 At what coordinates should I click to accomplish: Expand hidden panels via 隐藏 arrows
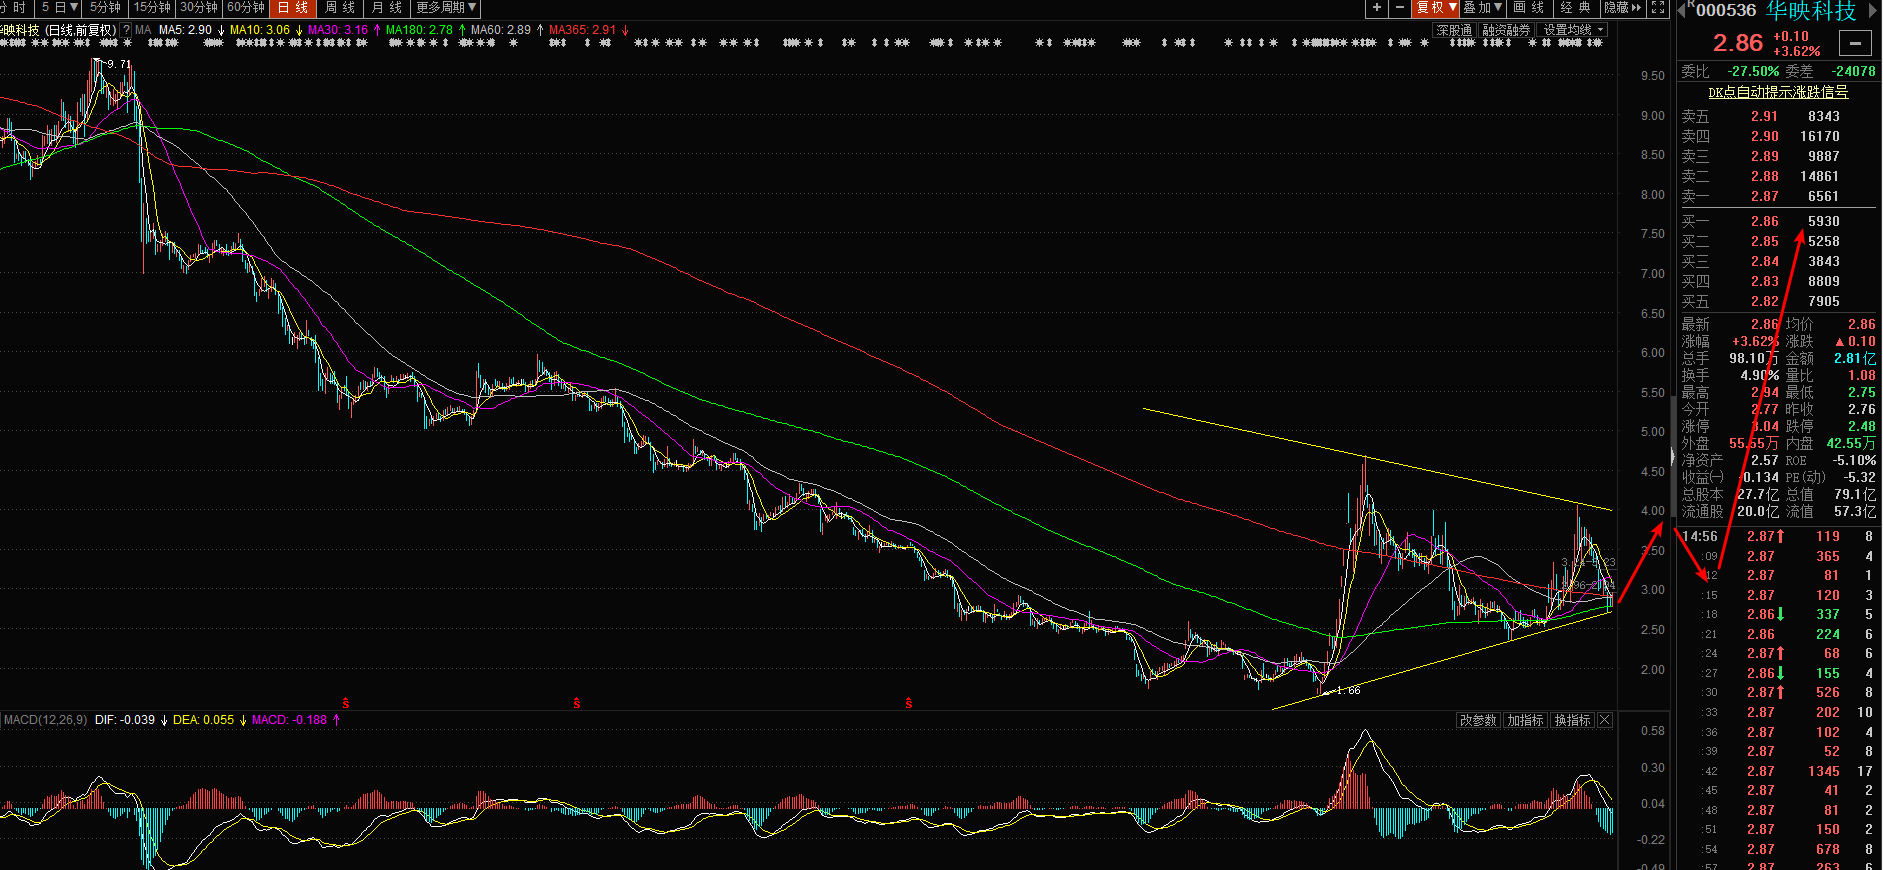click(1623, 8)
